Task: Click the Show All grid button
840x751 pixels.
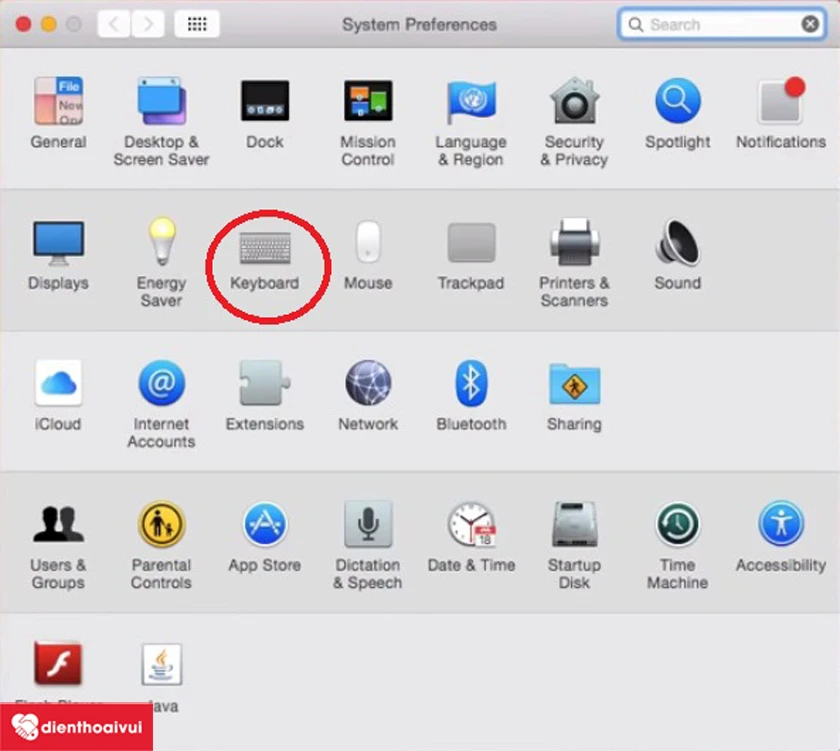Action: pos(197,24)
